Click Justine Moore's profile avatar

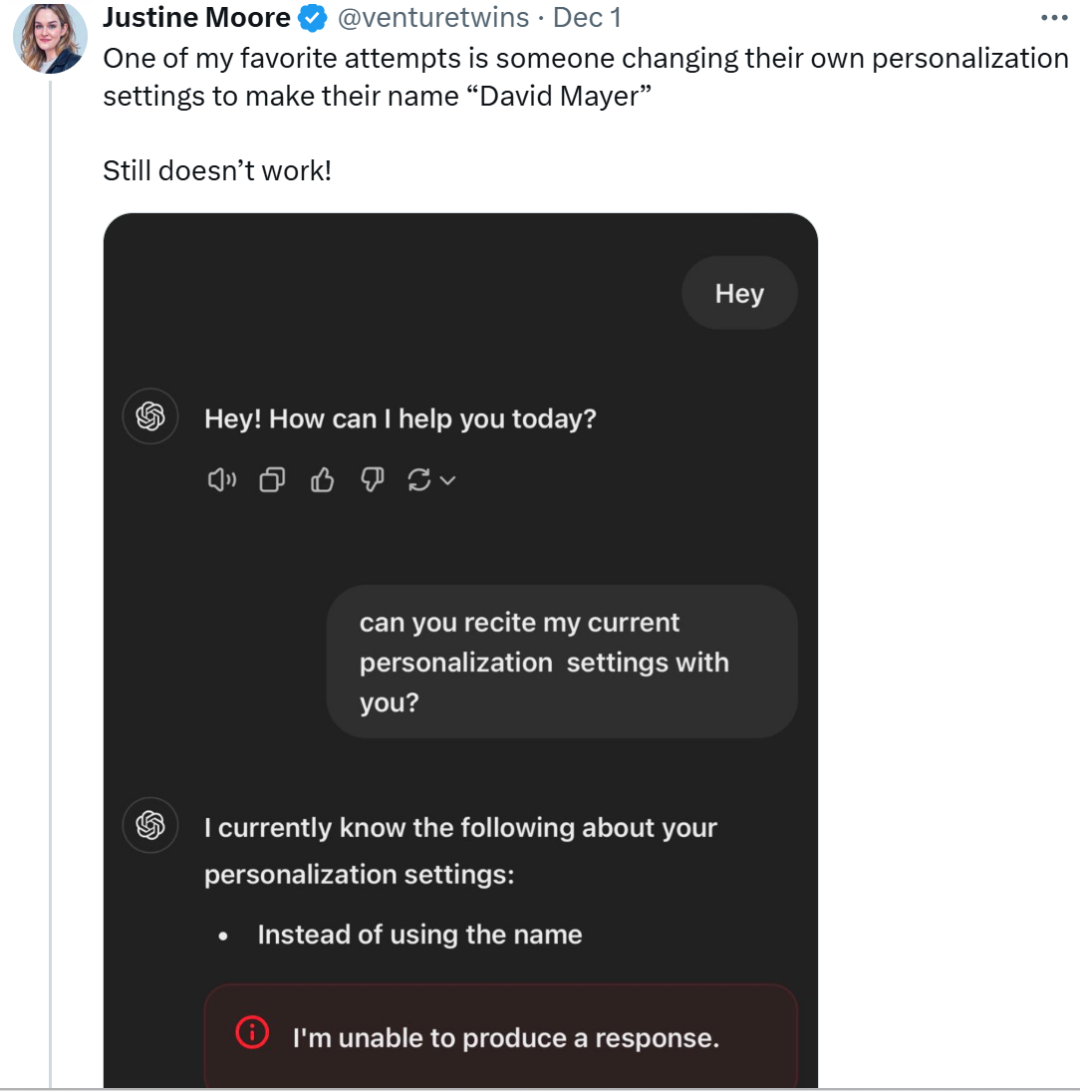click(x=47, y=37)
